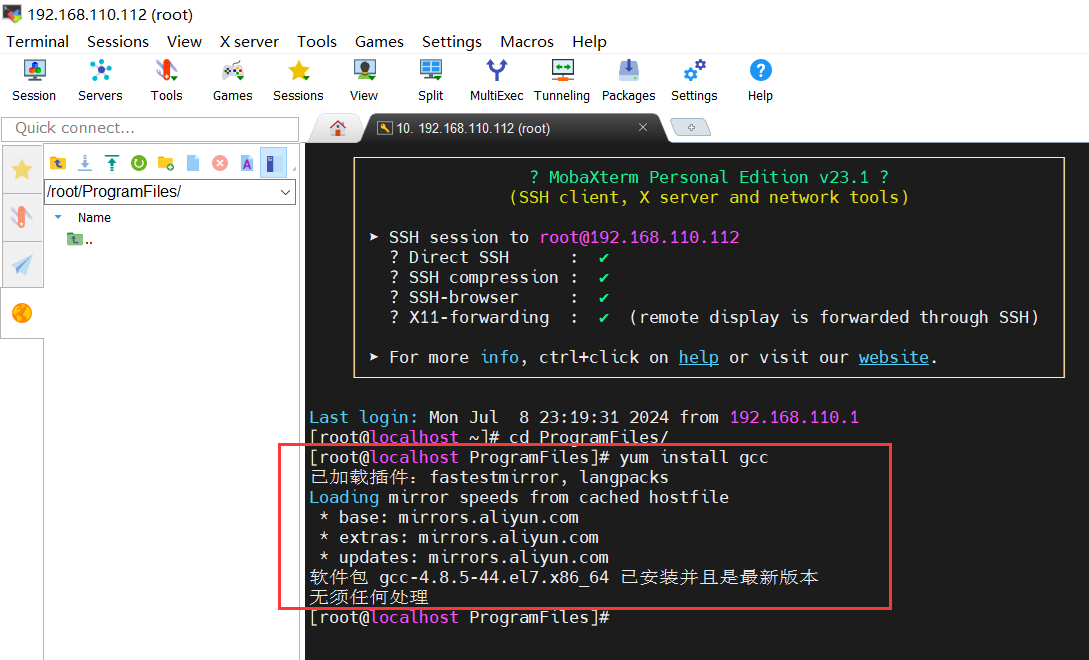The image size is (1089, 660).
Task: Open a new terminal tab
Action: 691,127
